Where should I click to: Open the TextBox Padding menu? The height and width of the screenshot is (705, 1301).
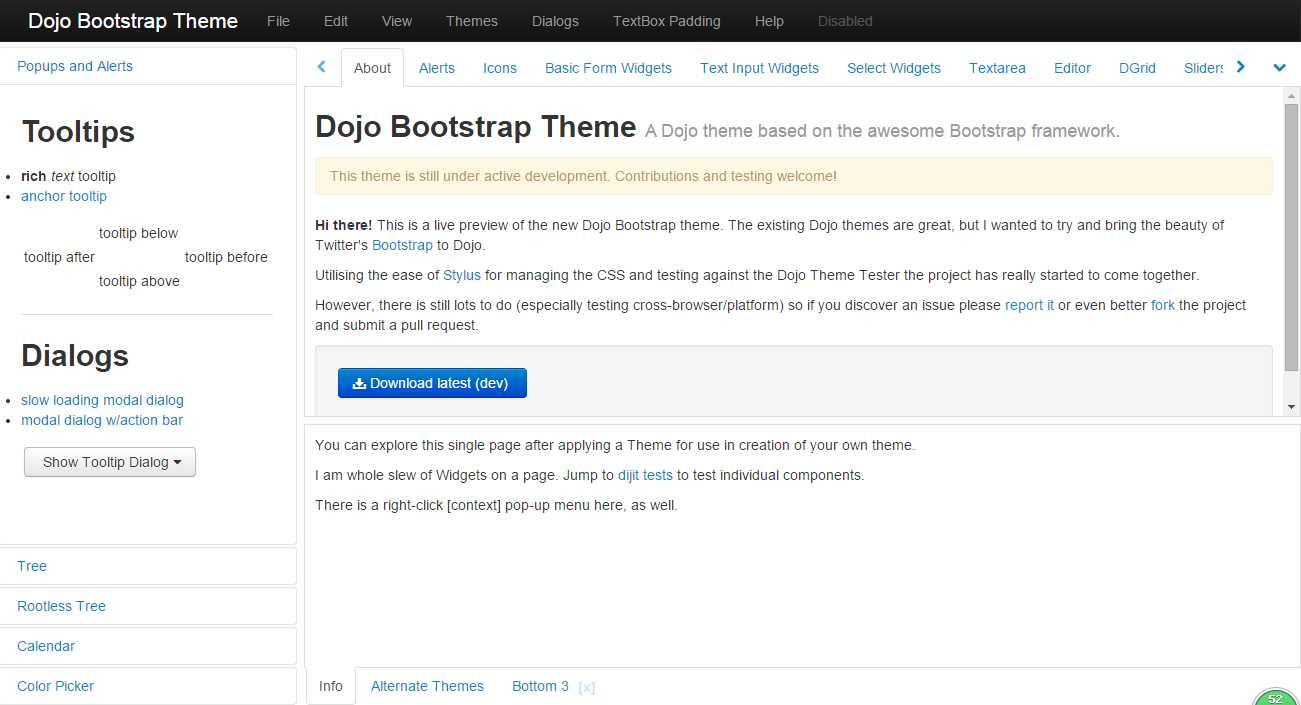[x=667, y=21]
